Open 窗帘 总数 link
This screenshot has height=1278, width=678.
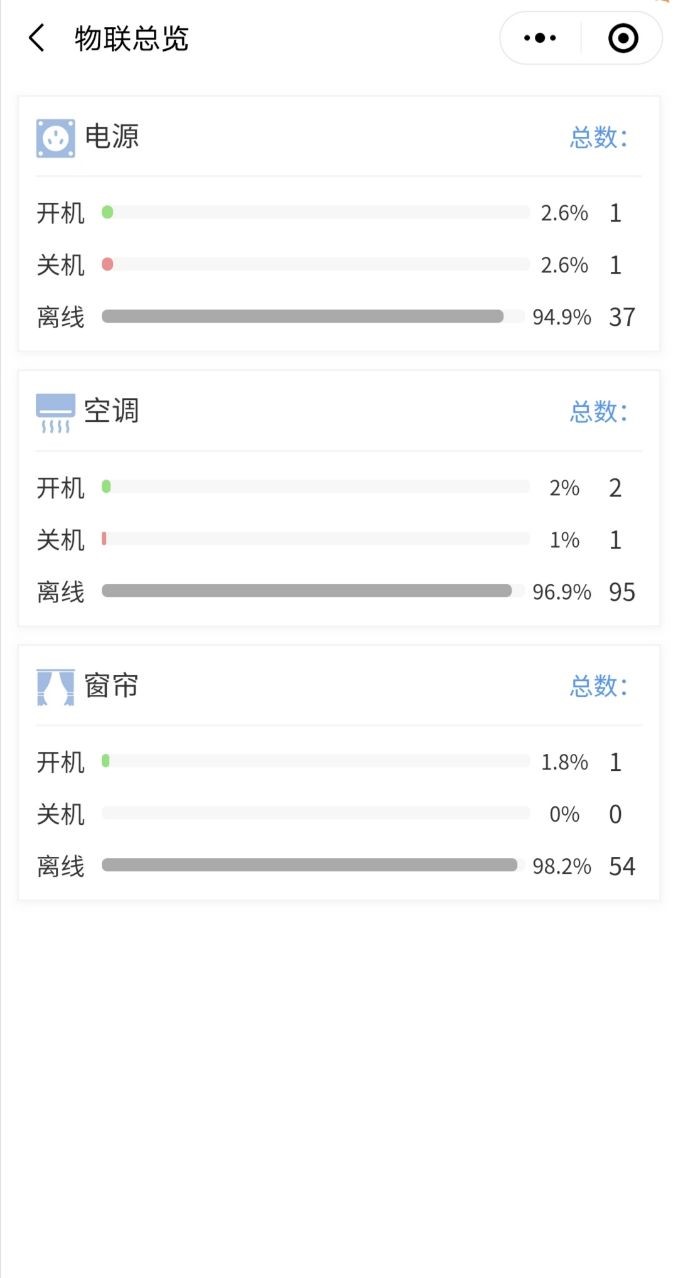(x=599, y=687)
